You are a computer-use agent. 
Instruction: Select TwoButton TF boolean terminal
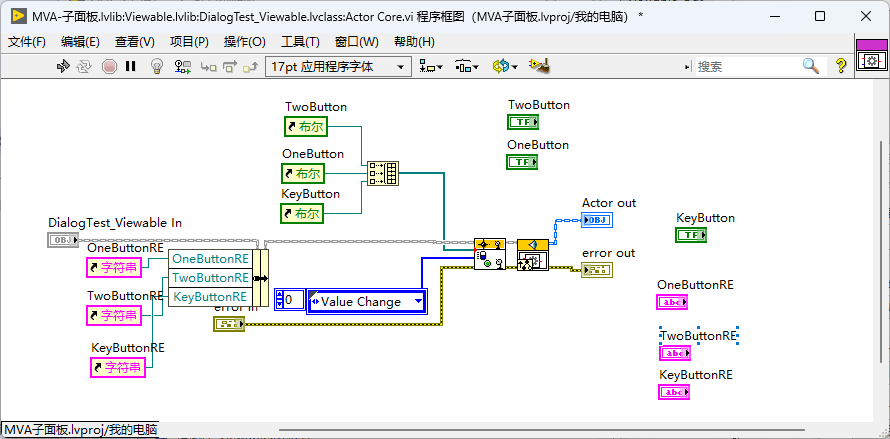click(x=523, y=122)
